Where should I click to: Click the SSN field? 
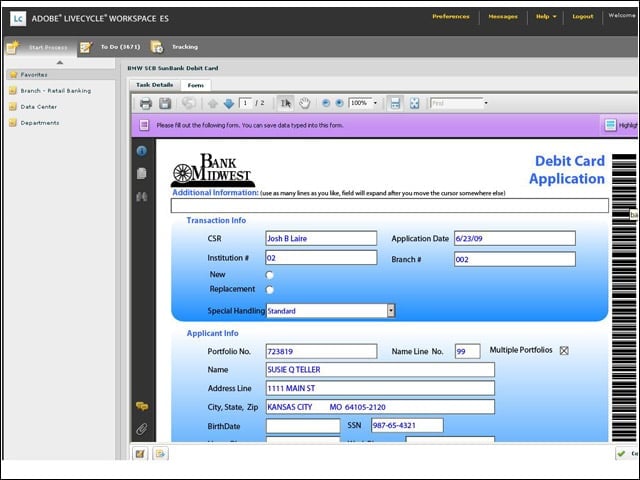pos(407,425)
